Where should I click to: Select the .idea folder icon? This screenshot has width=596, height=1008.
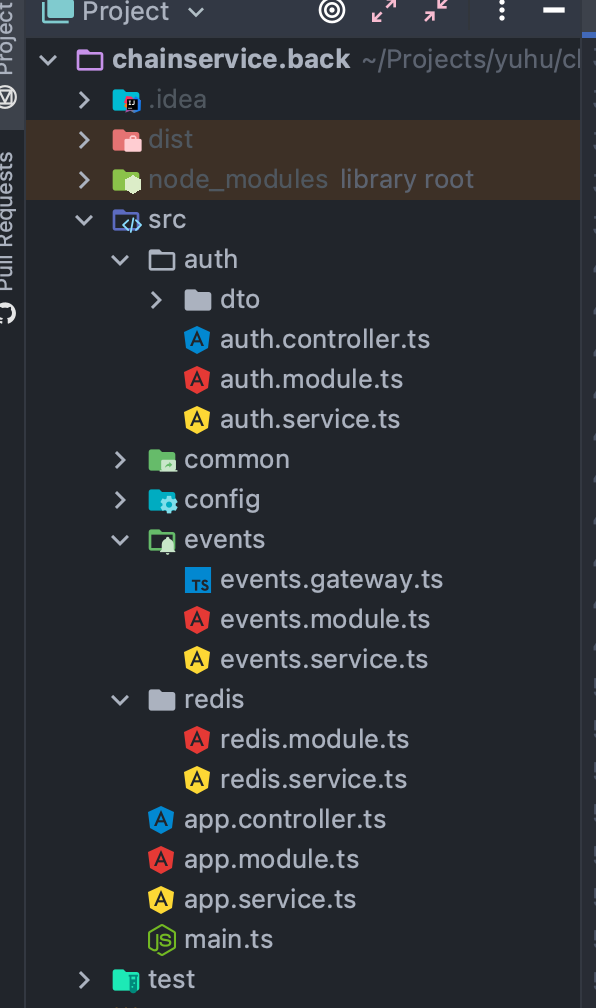125,99
